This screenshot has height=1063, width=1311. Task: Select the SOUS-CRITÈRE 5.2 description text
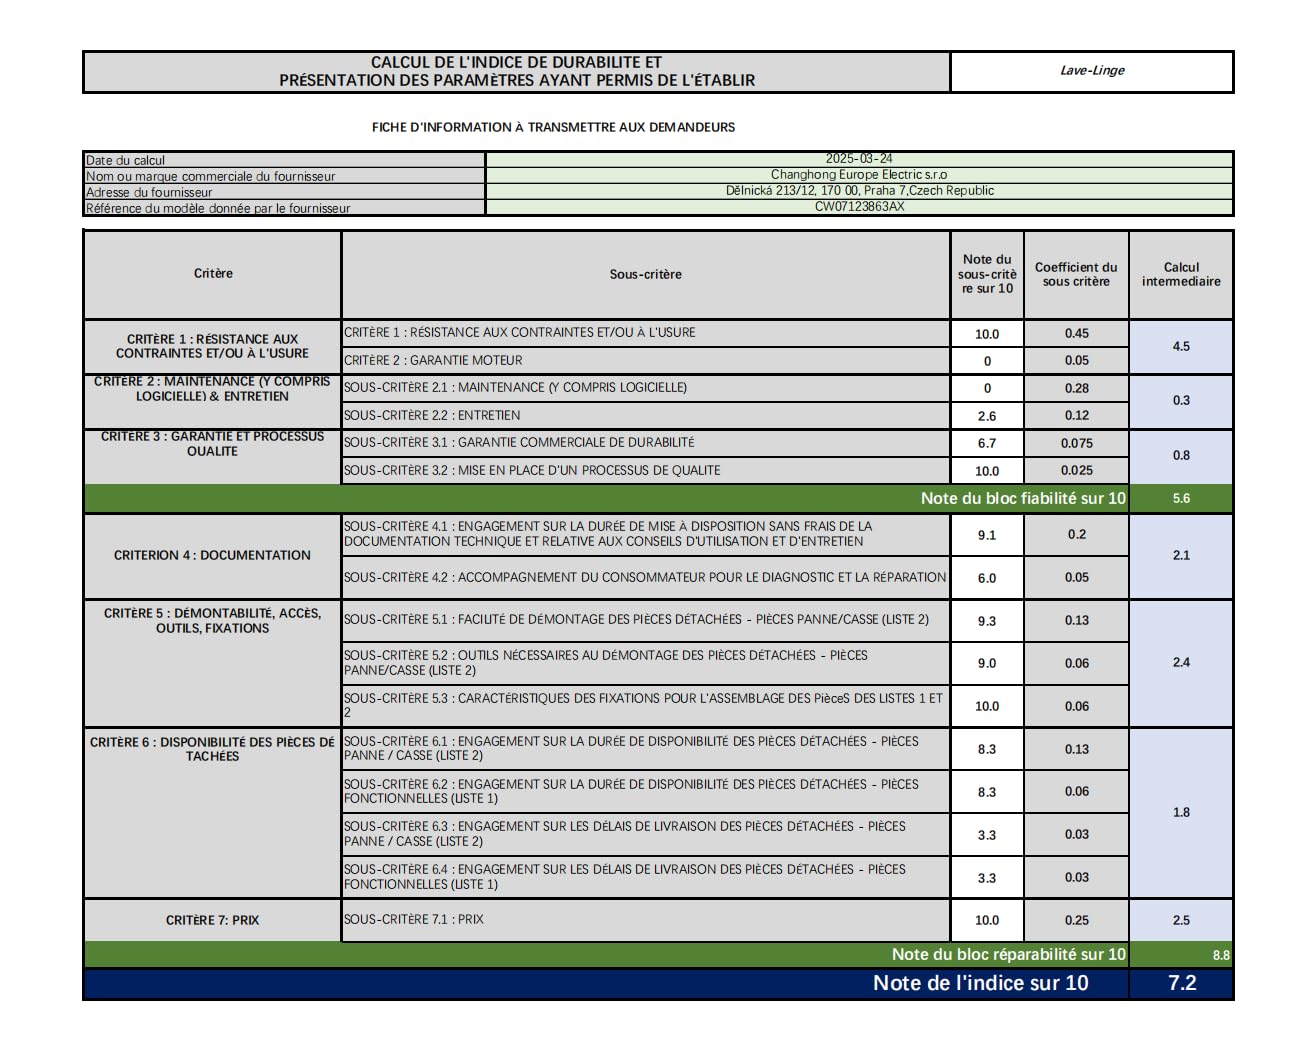(x=606, y=663)
